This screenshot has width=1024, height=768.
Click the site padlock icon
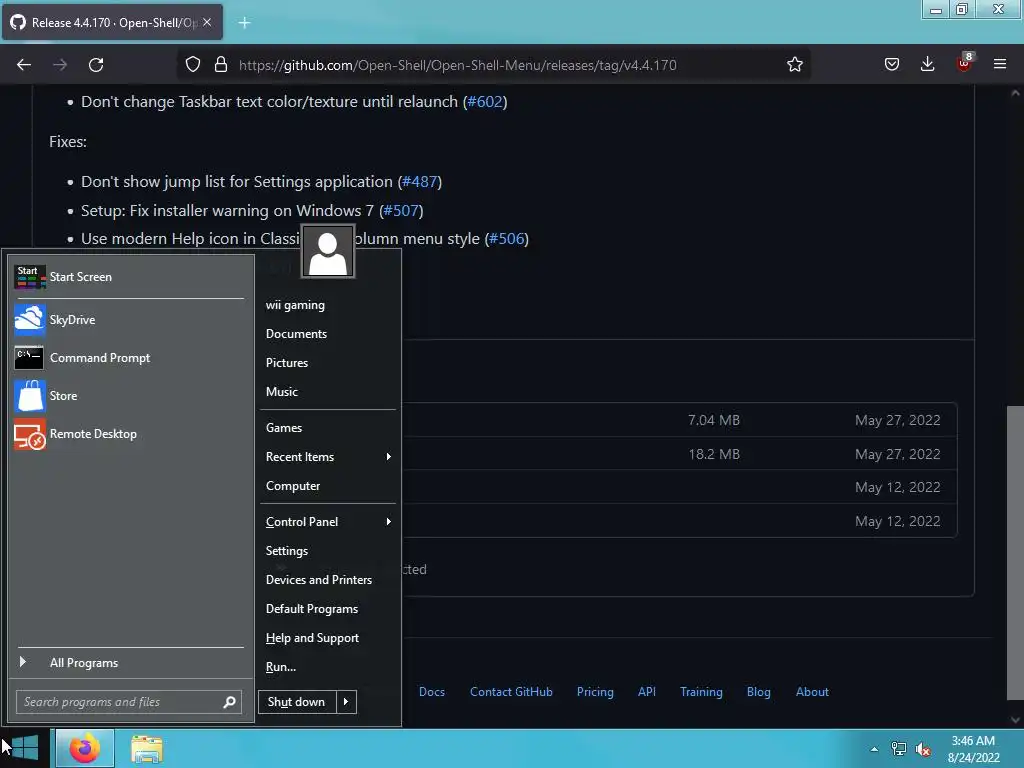point(221,65)
